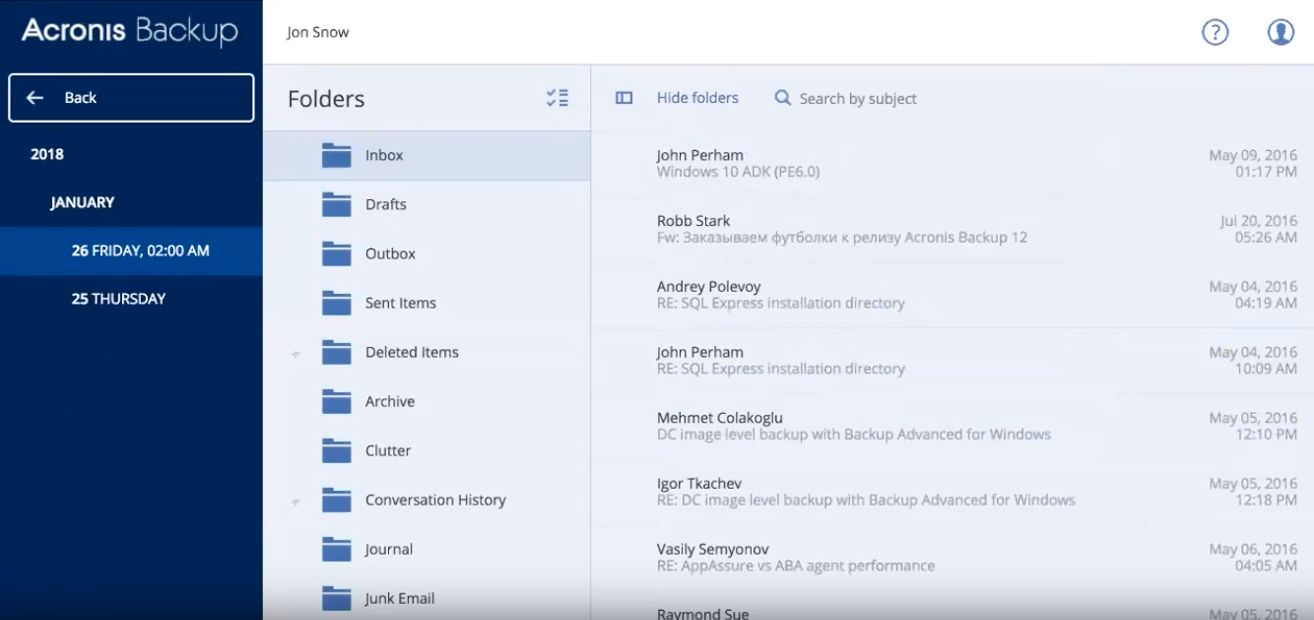Click the Folders panel heading
Viewport: 1314px width, 620px height.
326,99
